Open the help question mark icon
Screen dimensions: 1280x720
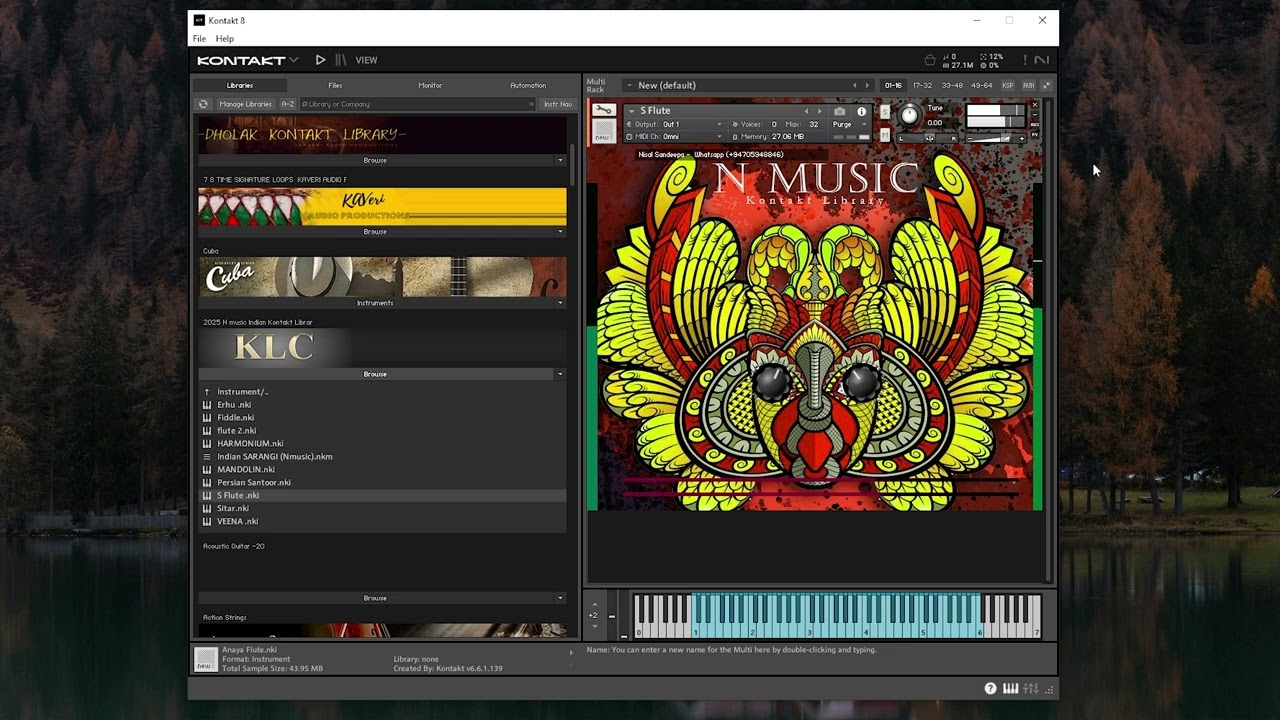coord(990,688)
